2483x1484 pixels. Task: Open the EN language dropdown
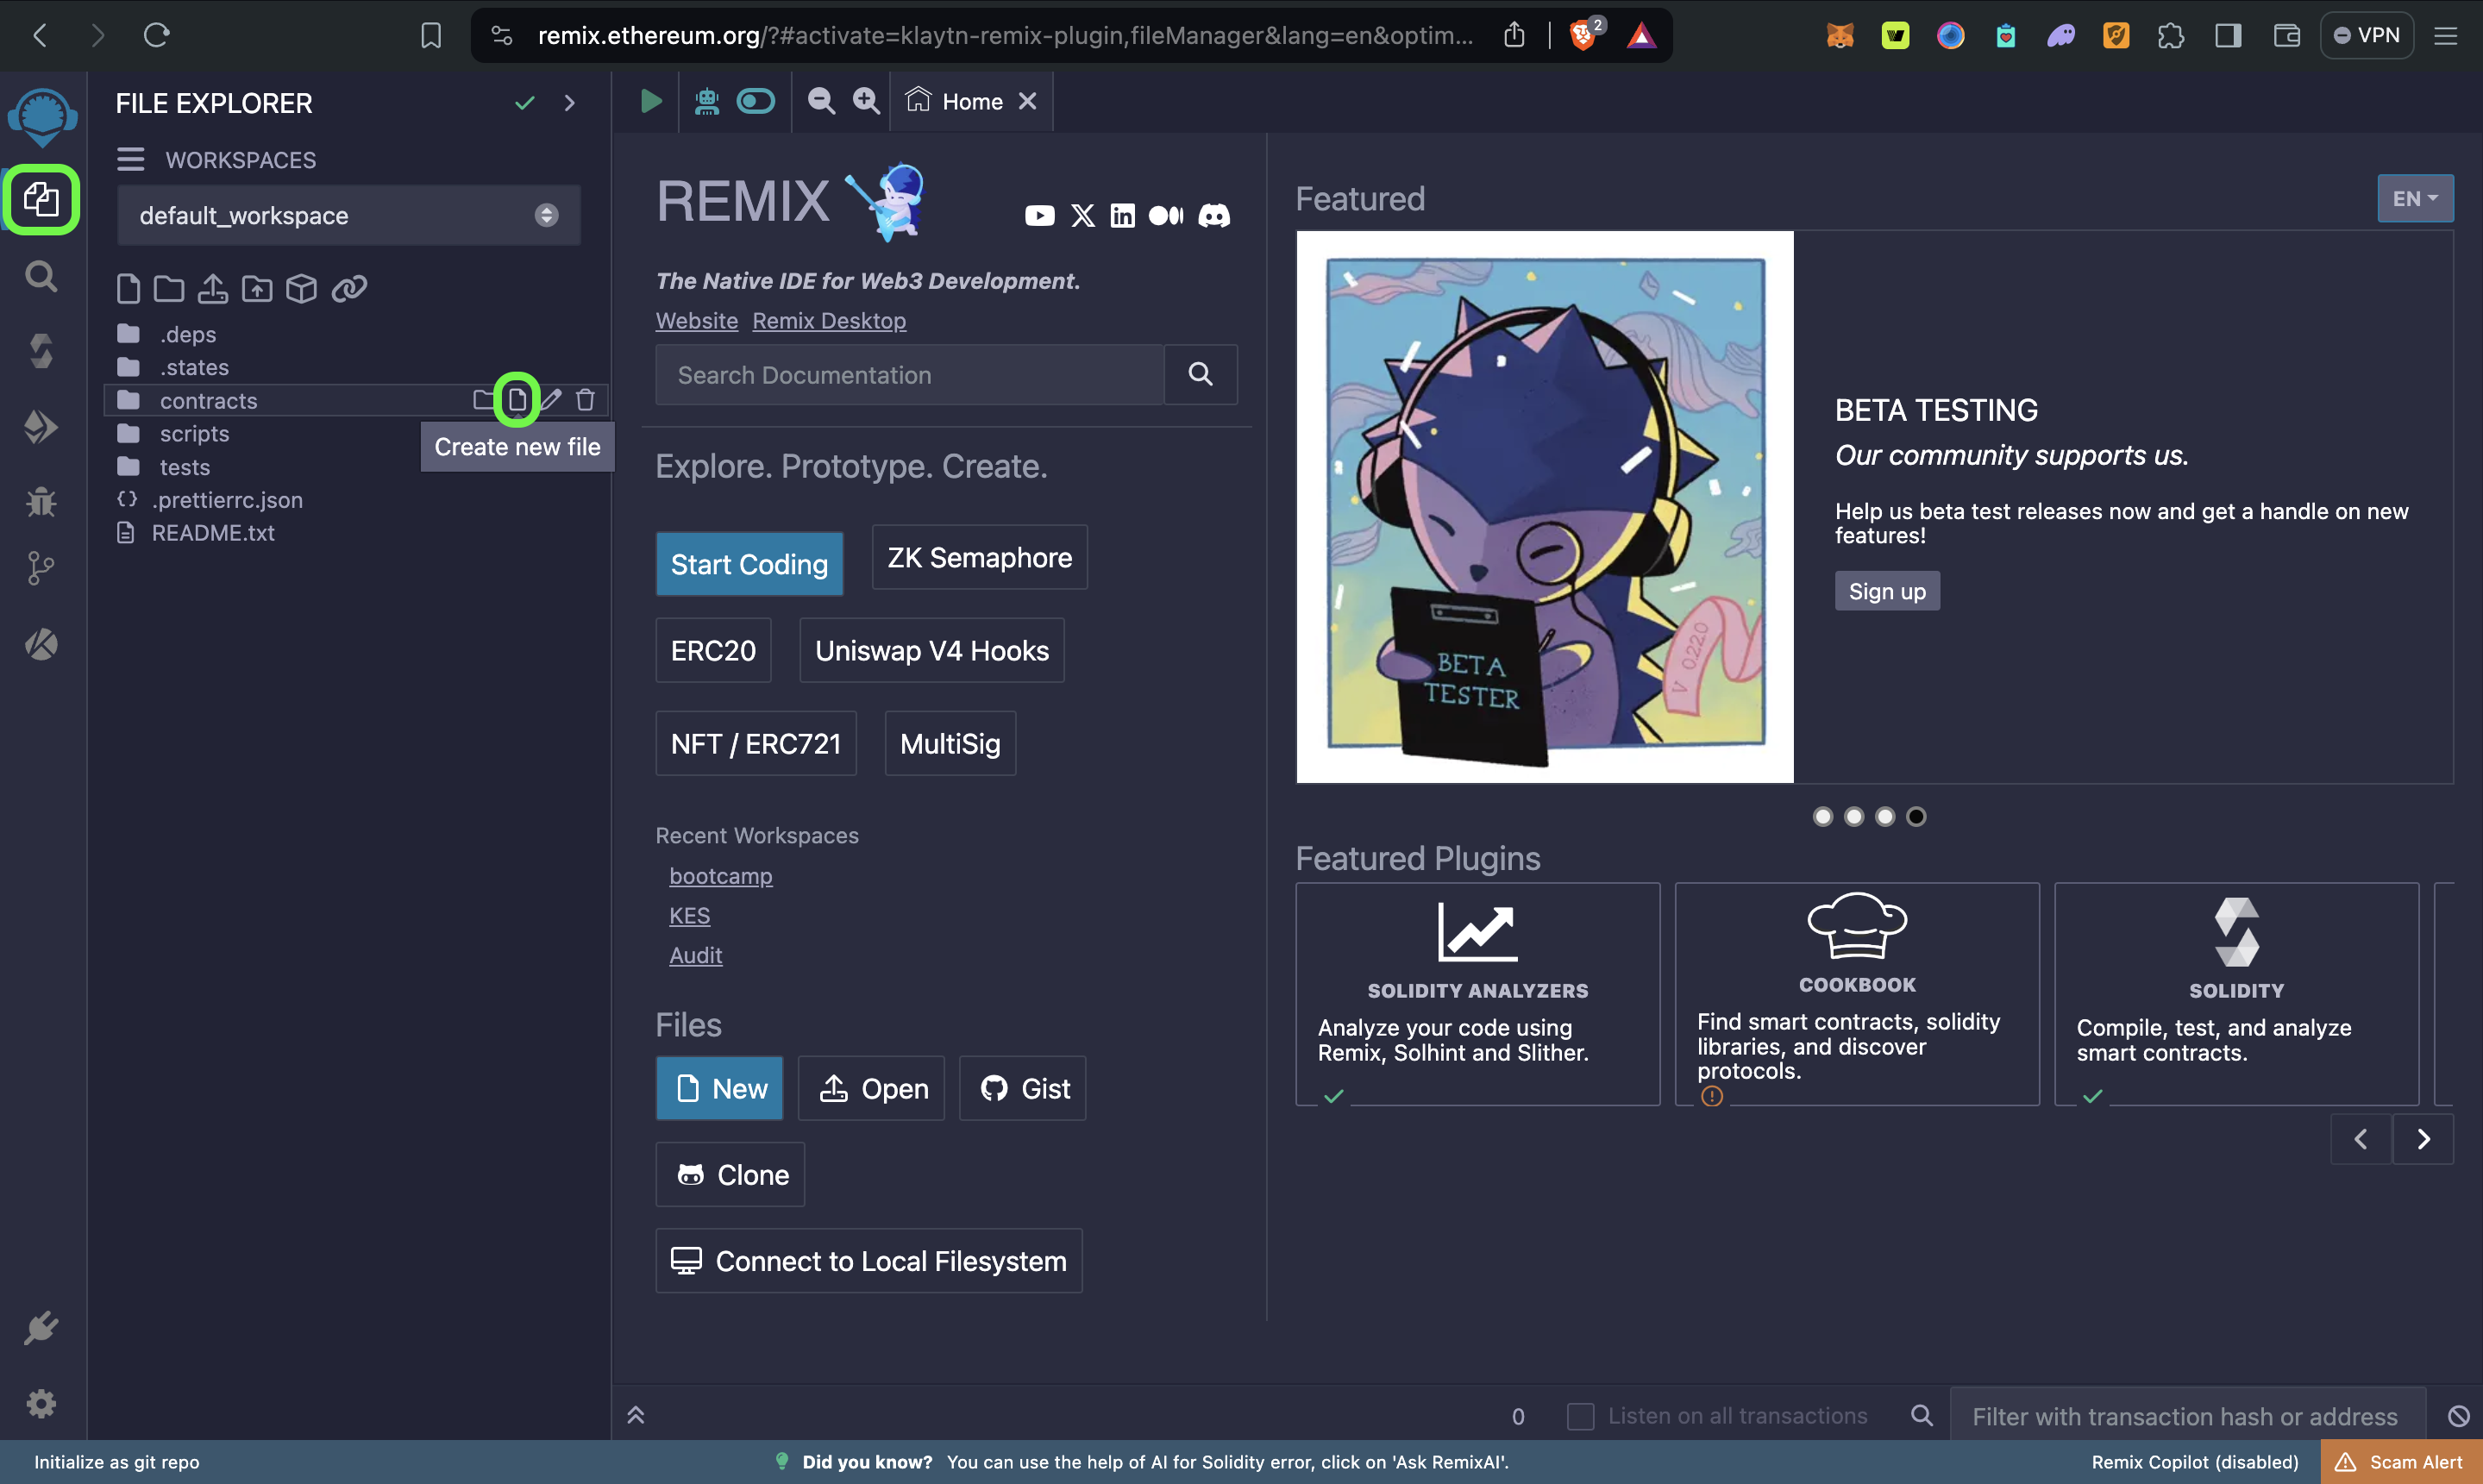coord(2414,199)
